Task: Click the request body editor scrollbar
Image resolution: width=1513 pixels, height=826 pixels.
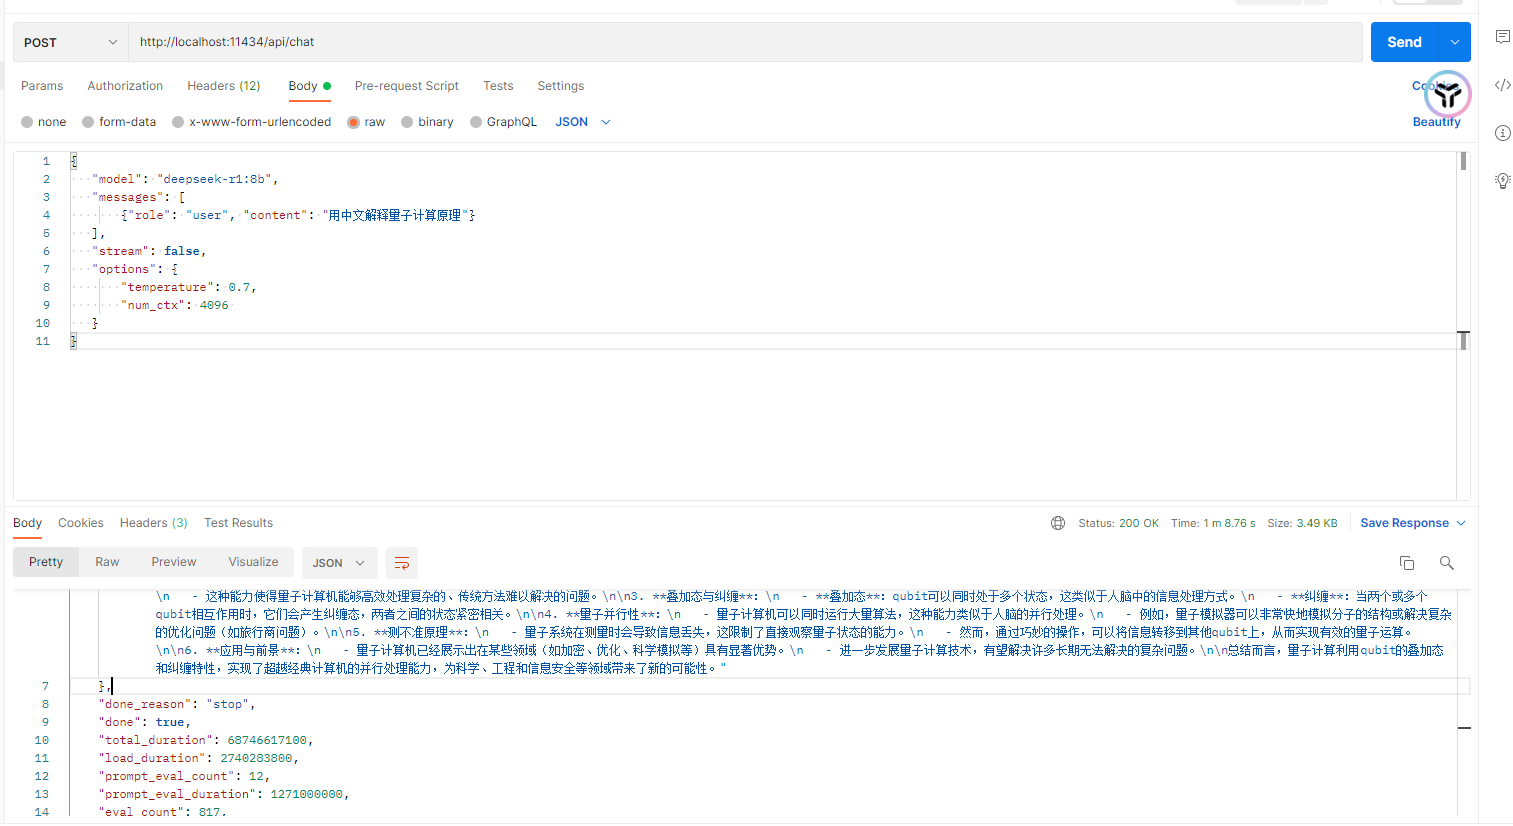Action: (x=1463, y=163)
